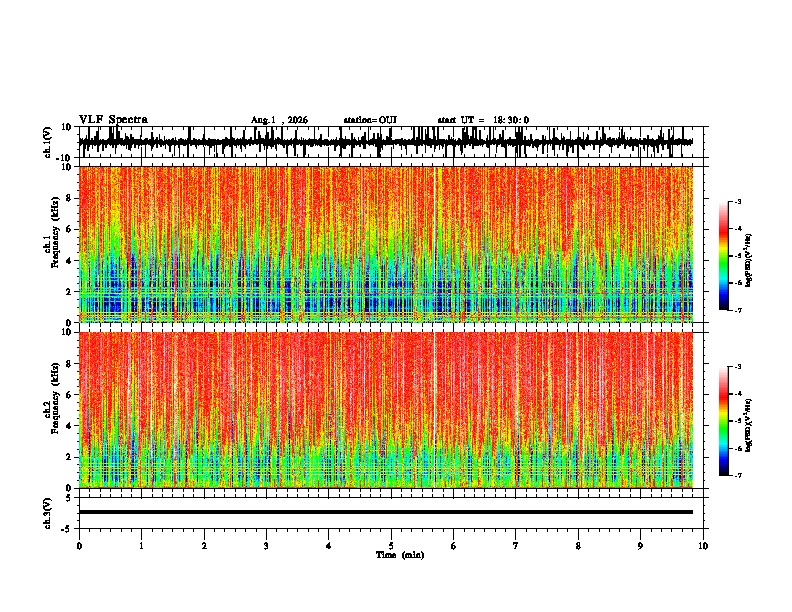Click the 'ch.1(V)' waveform axis label

[x=48, y=142]
